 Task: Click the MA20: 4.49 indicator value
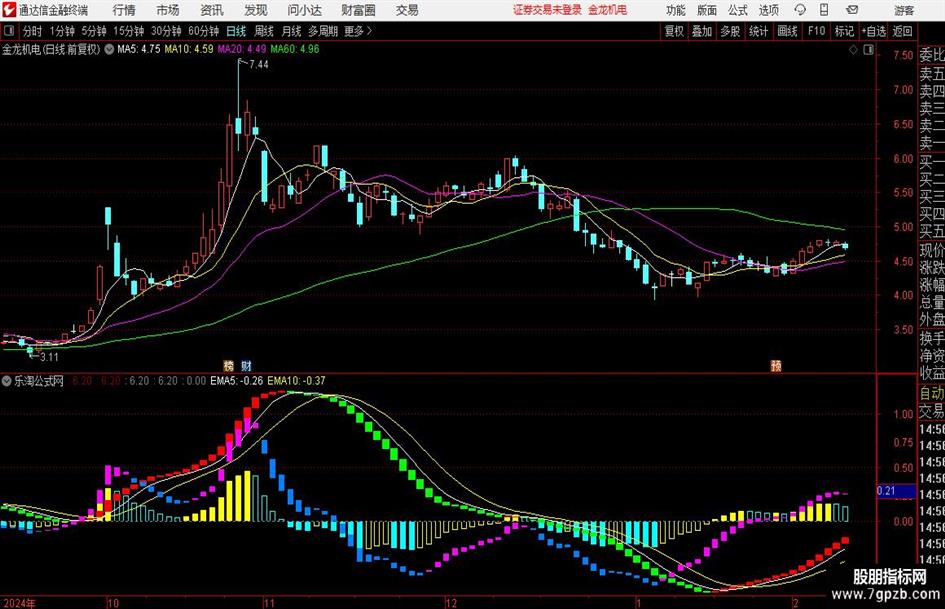pos(242,49)
